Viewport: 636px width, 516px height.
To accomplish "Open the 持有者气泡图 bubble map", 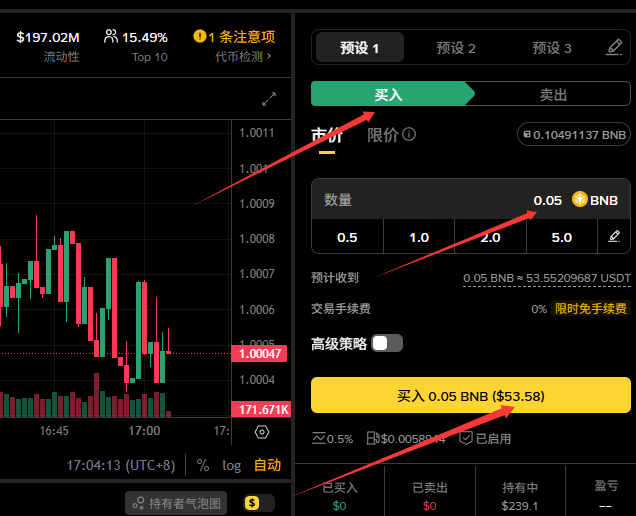I will point(176,503).
